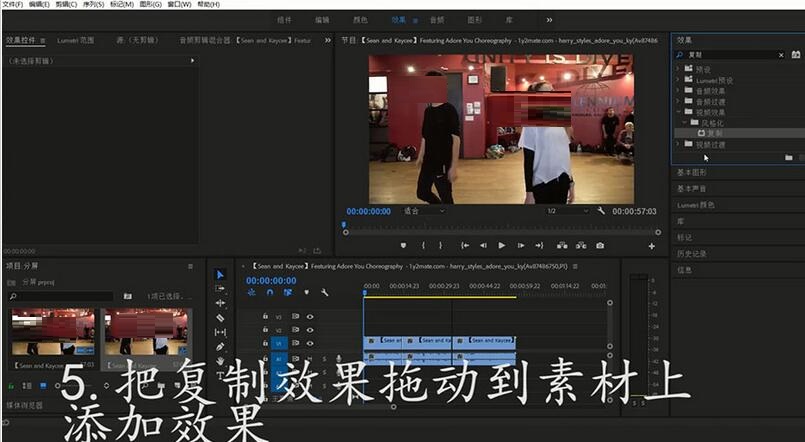Click the Export Frame camera icon

[x=599, y=245]
